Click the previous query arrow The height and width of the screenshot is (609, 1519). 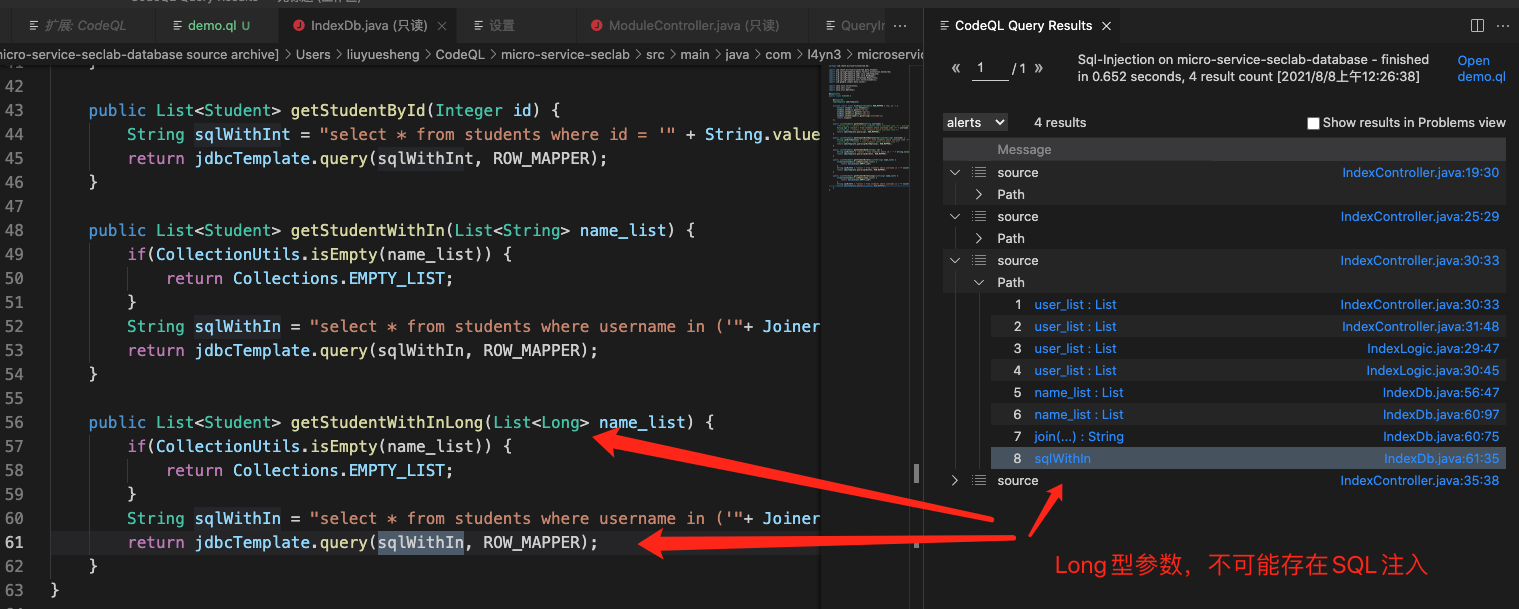(x=956, y=68)
